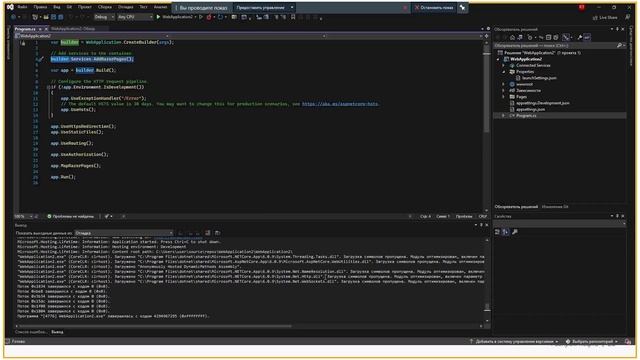
Task: Open the Правка menu
Action: (40, 7)
